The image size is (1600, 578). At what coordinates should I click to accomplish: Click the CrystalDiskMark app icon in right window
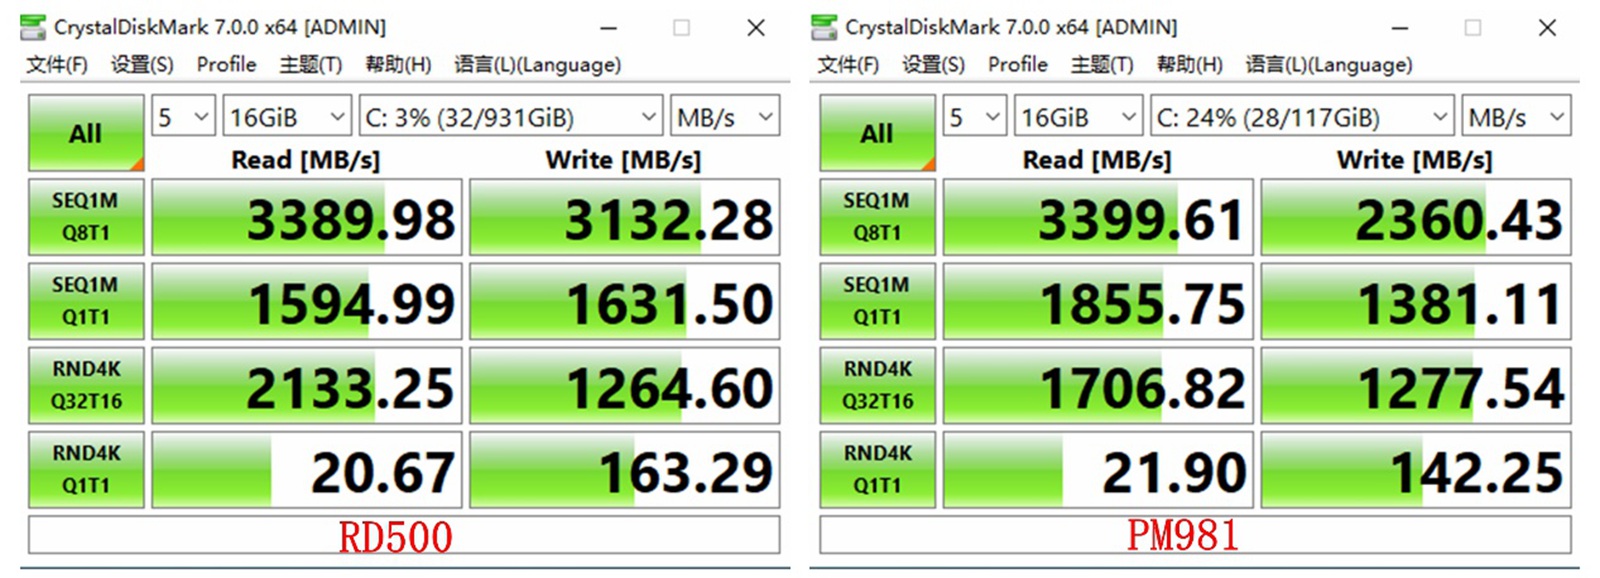click(824, 27)
